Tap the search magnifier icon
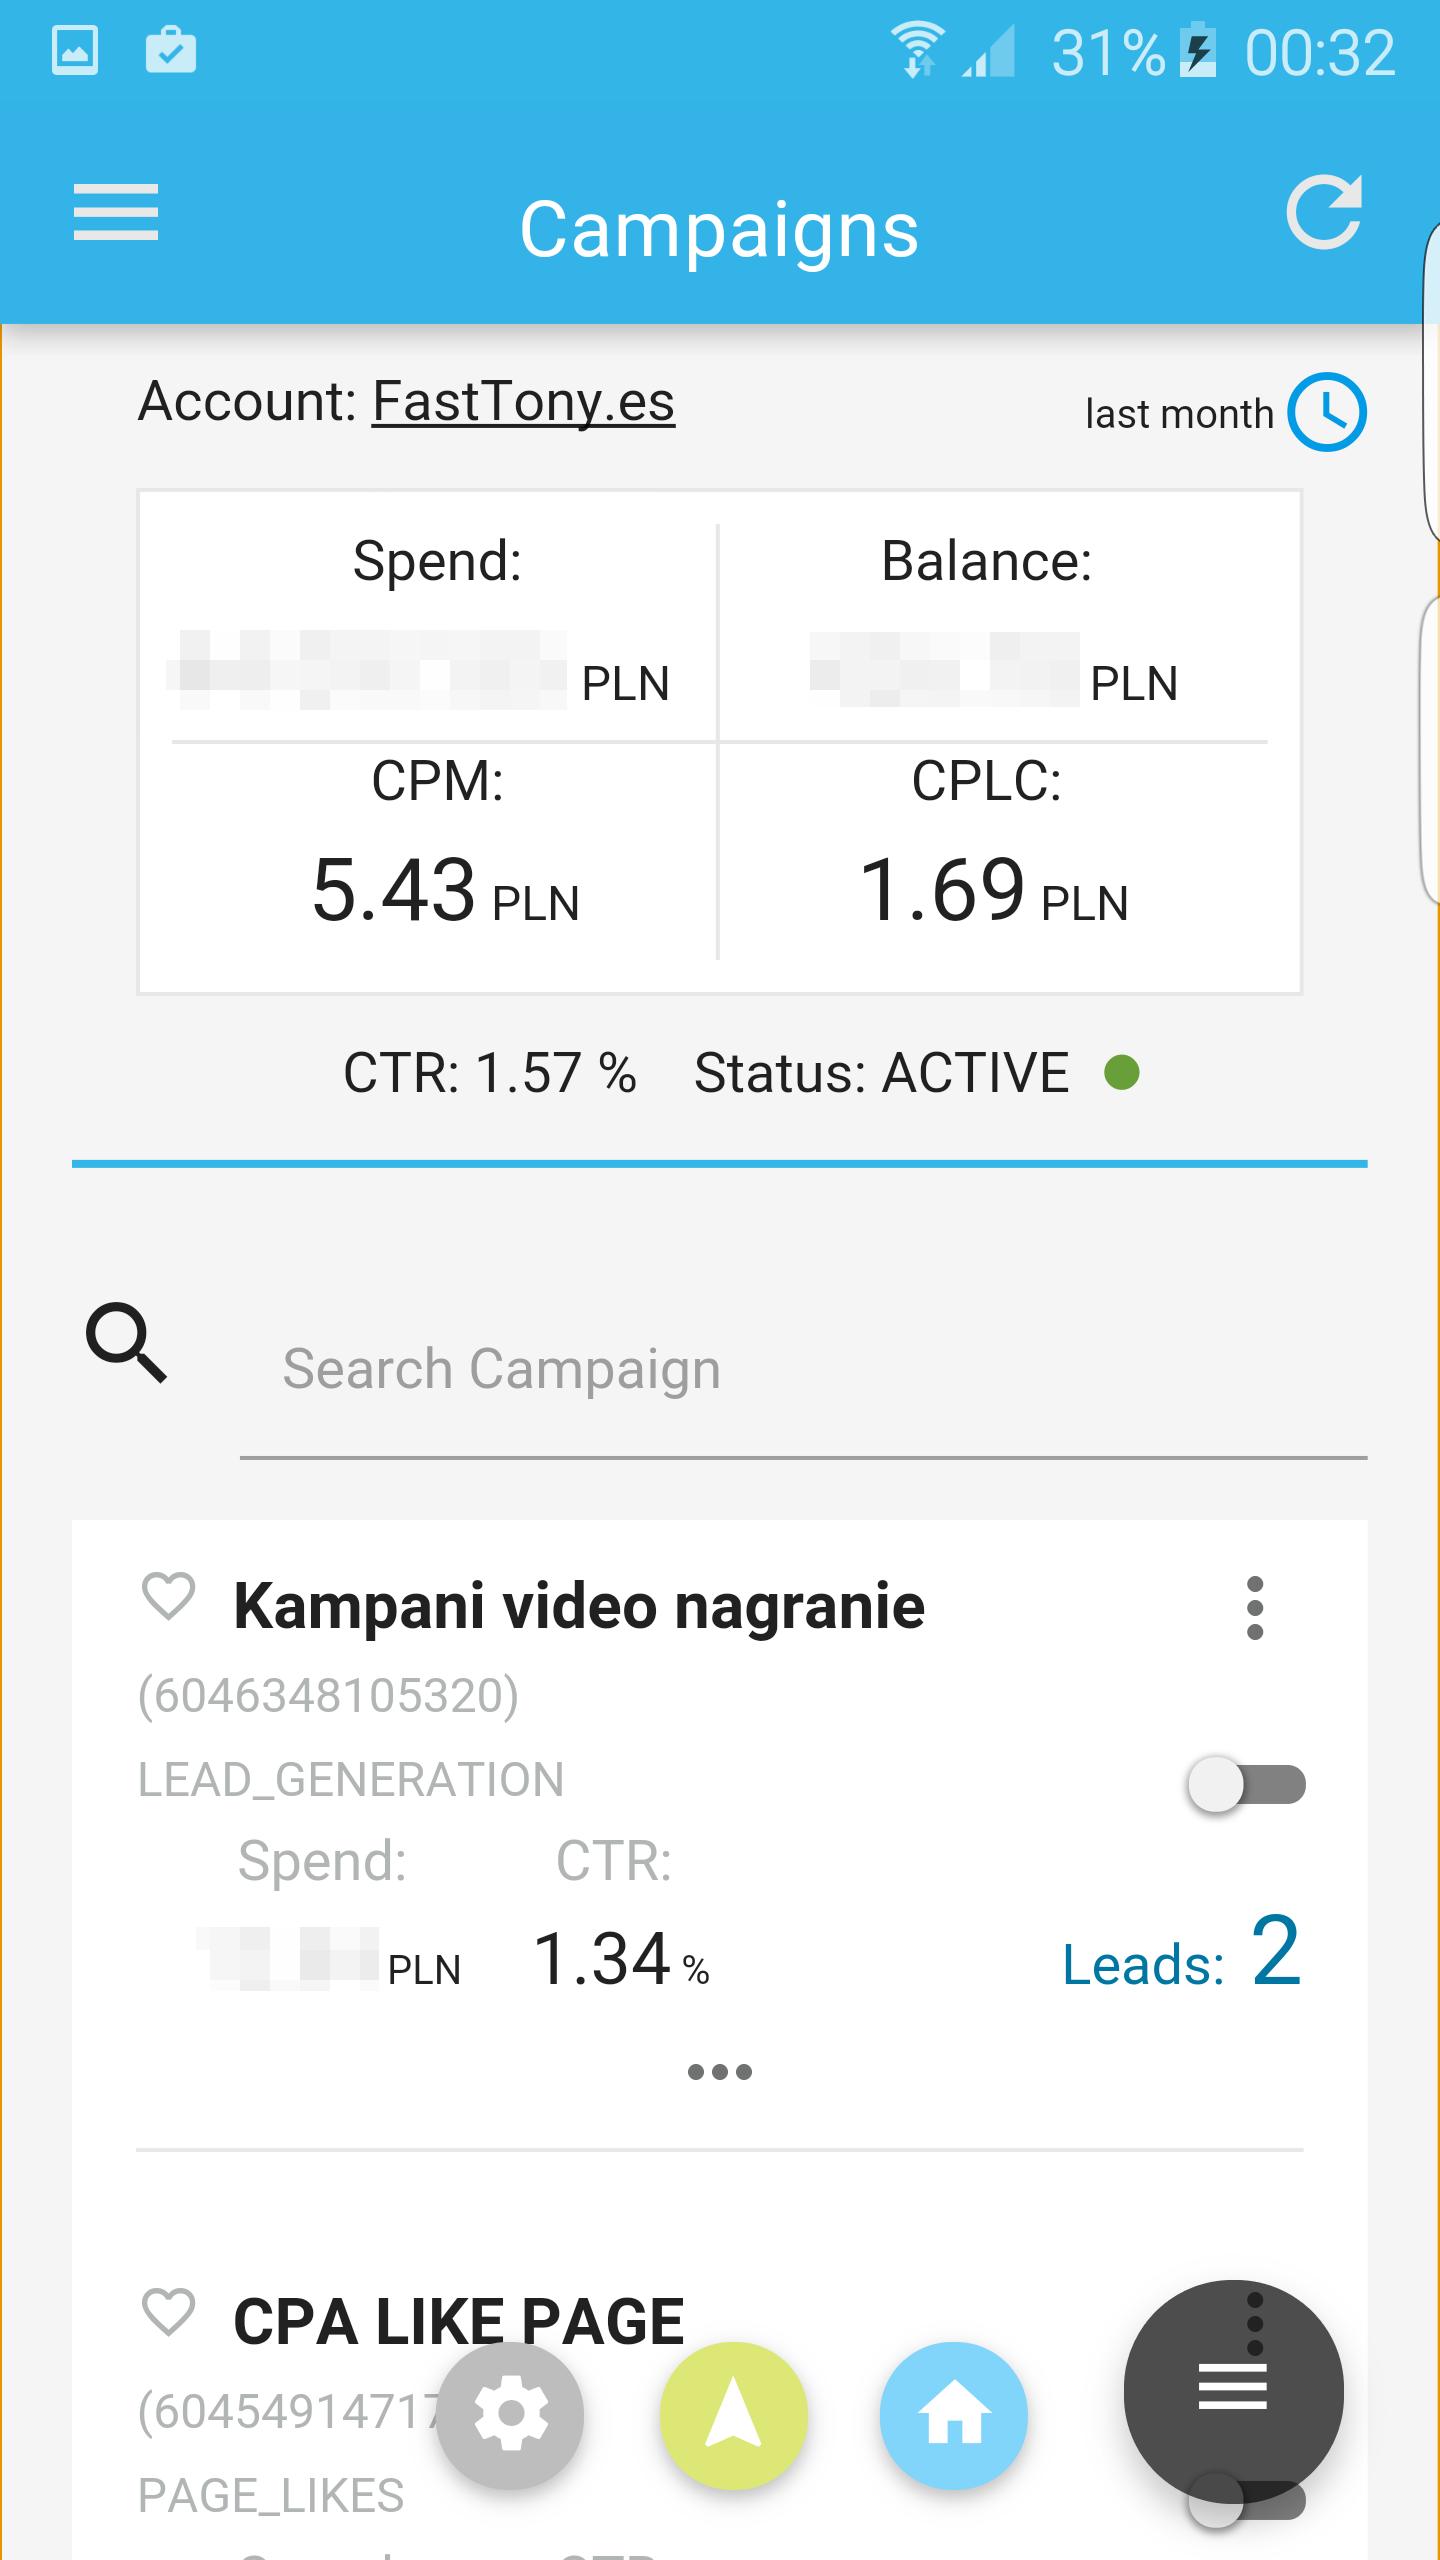This screenshot has width=1440, height=2560. [126, 1342]
